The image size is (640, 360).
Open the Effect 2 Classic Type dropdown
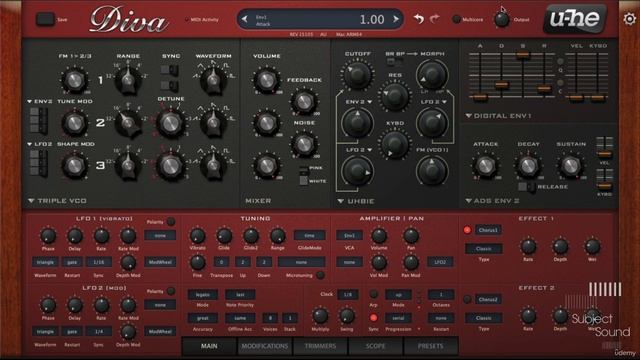[484, 318]
